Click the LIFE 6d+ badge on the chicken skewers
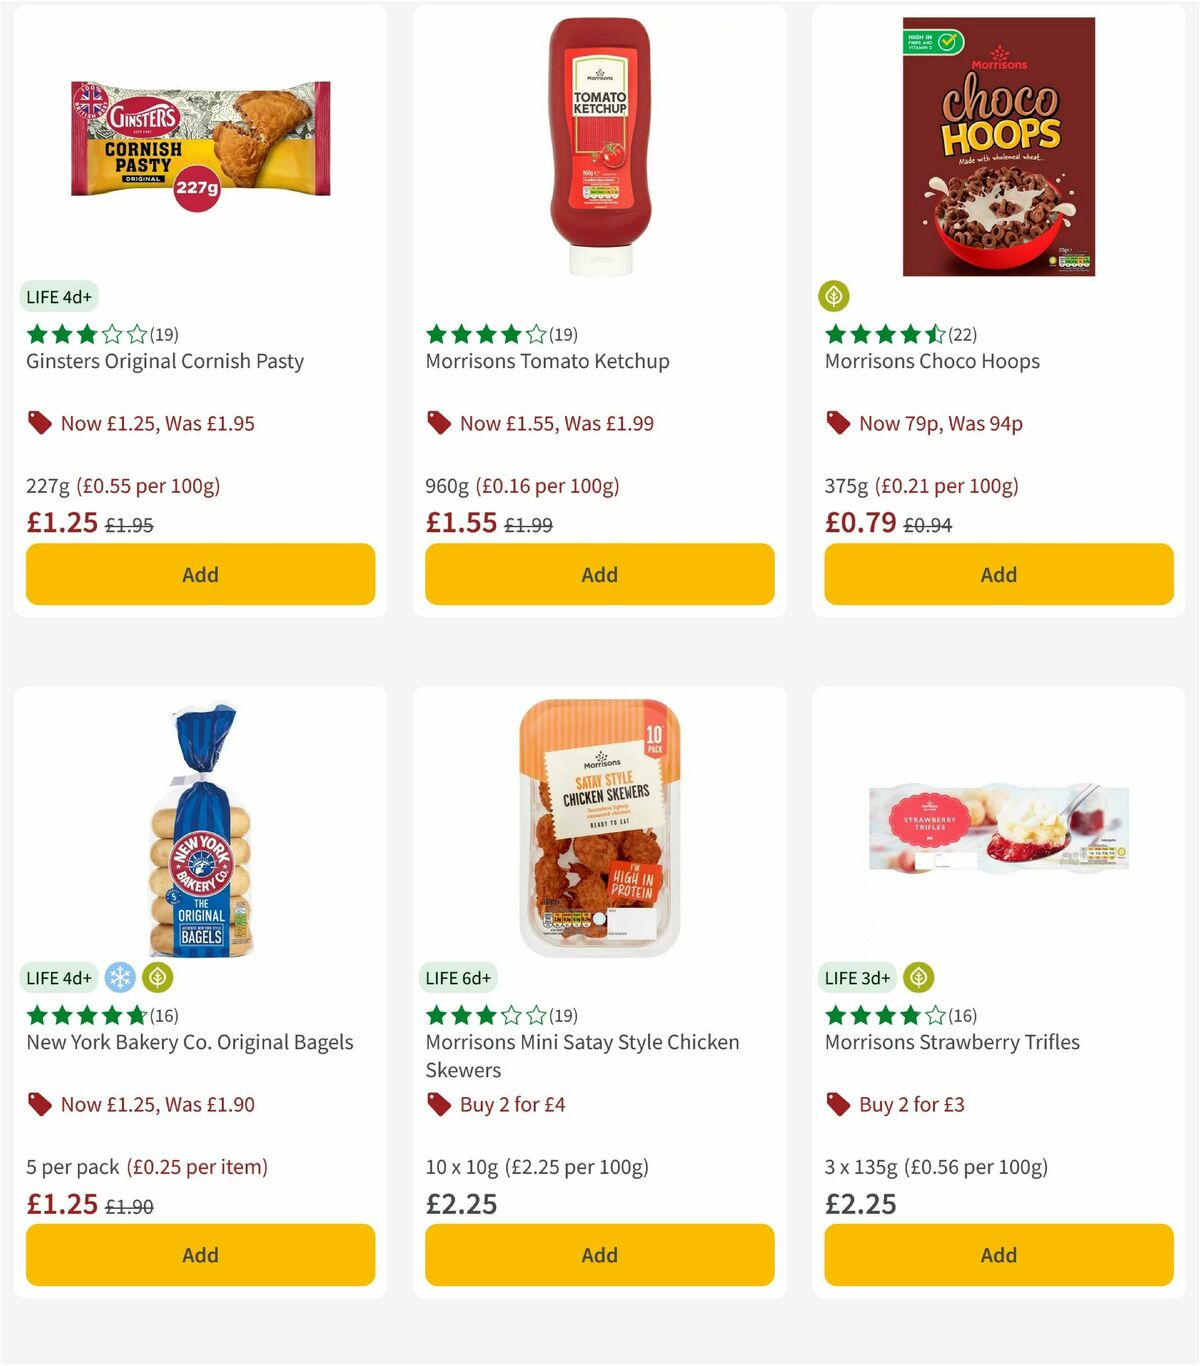This screenshot has width=1200, height=1366. click(x=458, y=978)
